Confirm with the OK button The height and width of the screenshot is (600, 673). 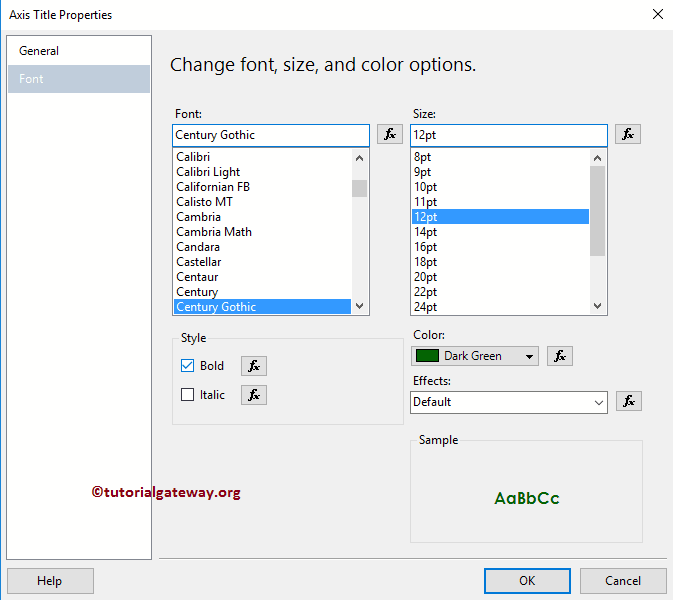[x=527, y=581]
